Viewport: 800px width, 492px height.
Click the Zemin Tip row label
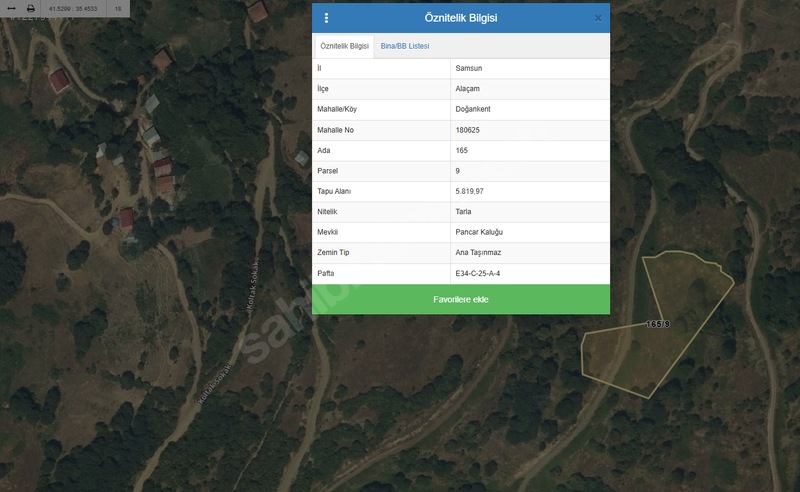[333, 253]
